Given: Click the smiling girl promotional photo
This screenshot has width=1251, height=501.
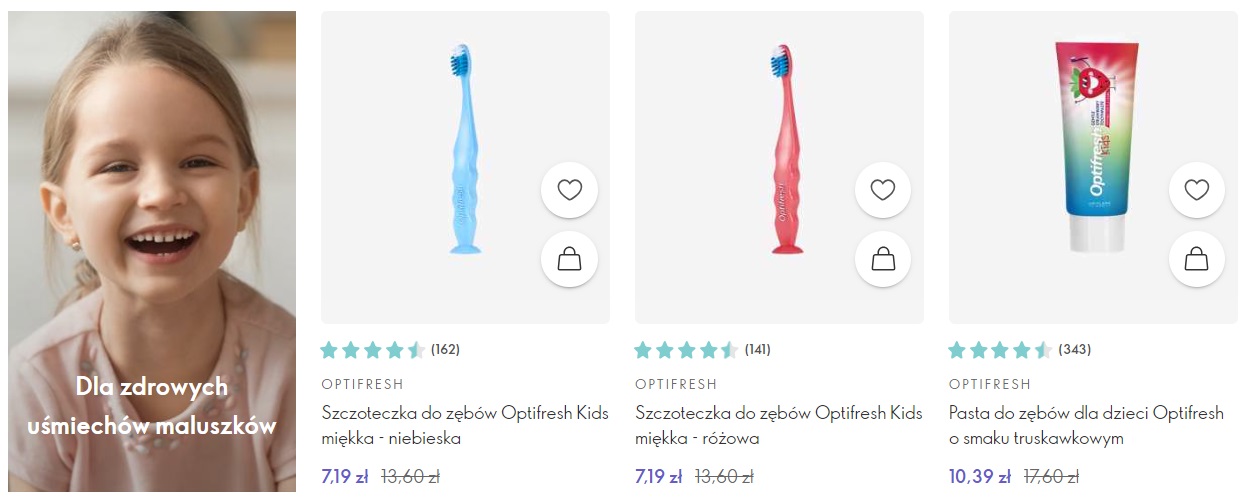Looking at the screenshot, I should (x=152, y=251).
